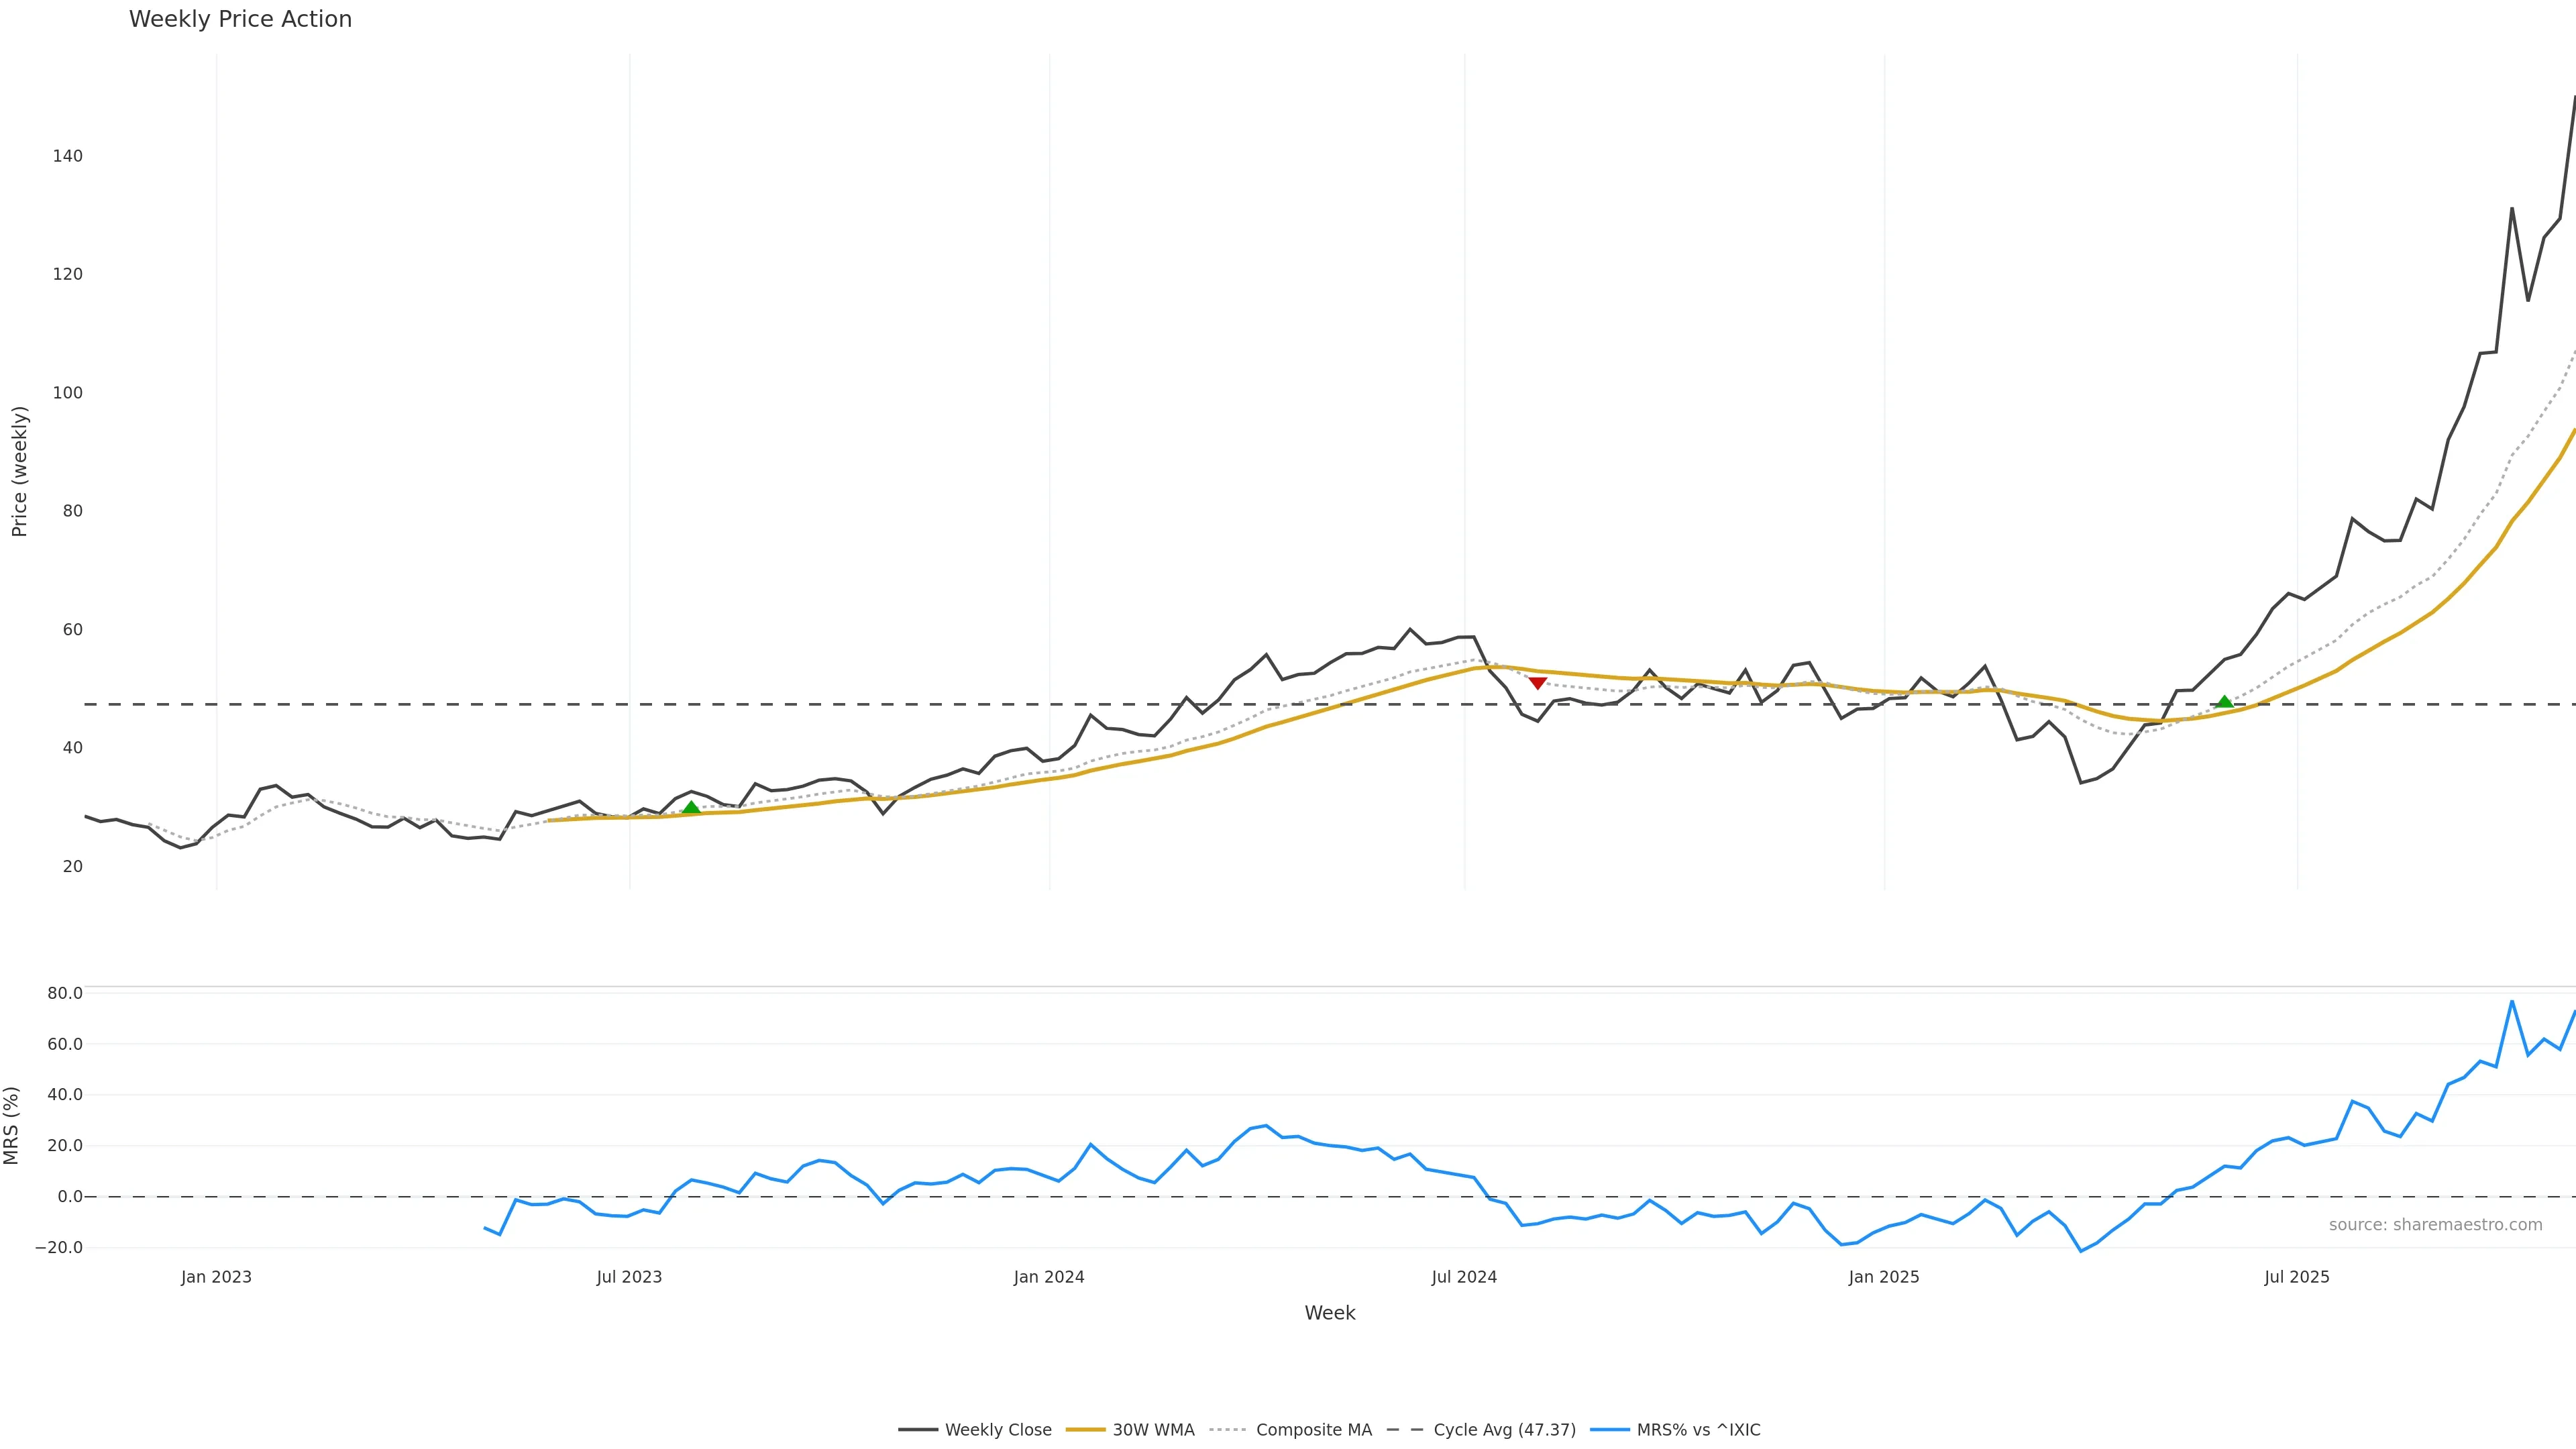Click the Weekly Price Action chart title
This screenshot has height=1449, width=2576.
pyautogui.click(x=240, y=19)
